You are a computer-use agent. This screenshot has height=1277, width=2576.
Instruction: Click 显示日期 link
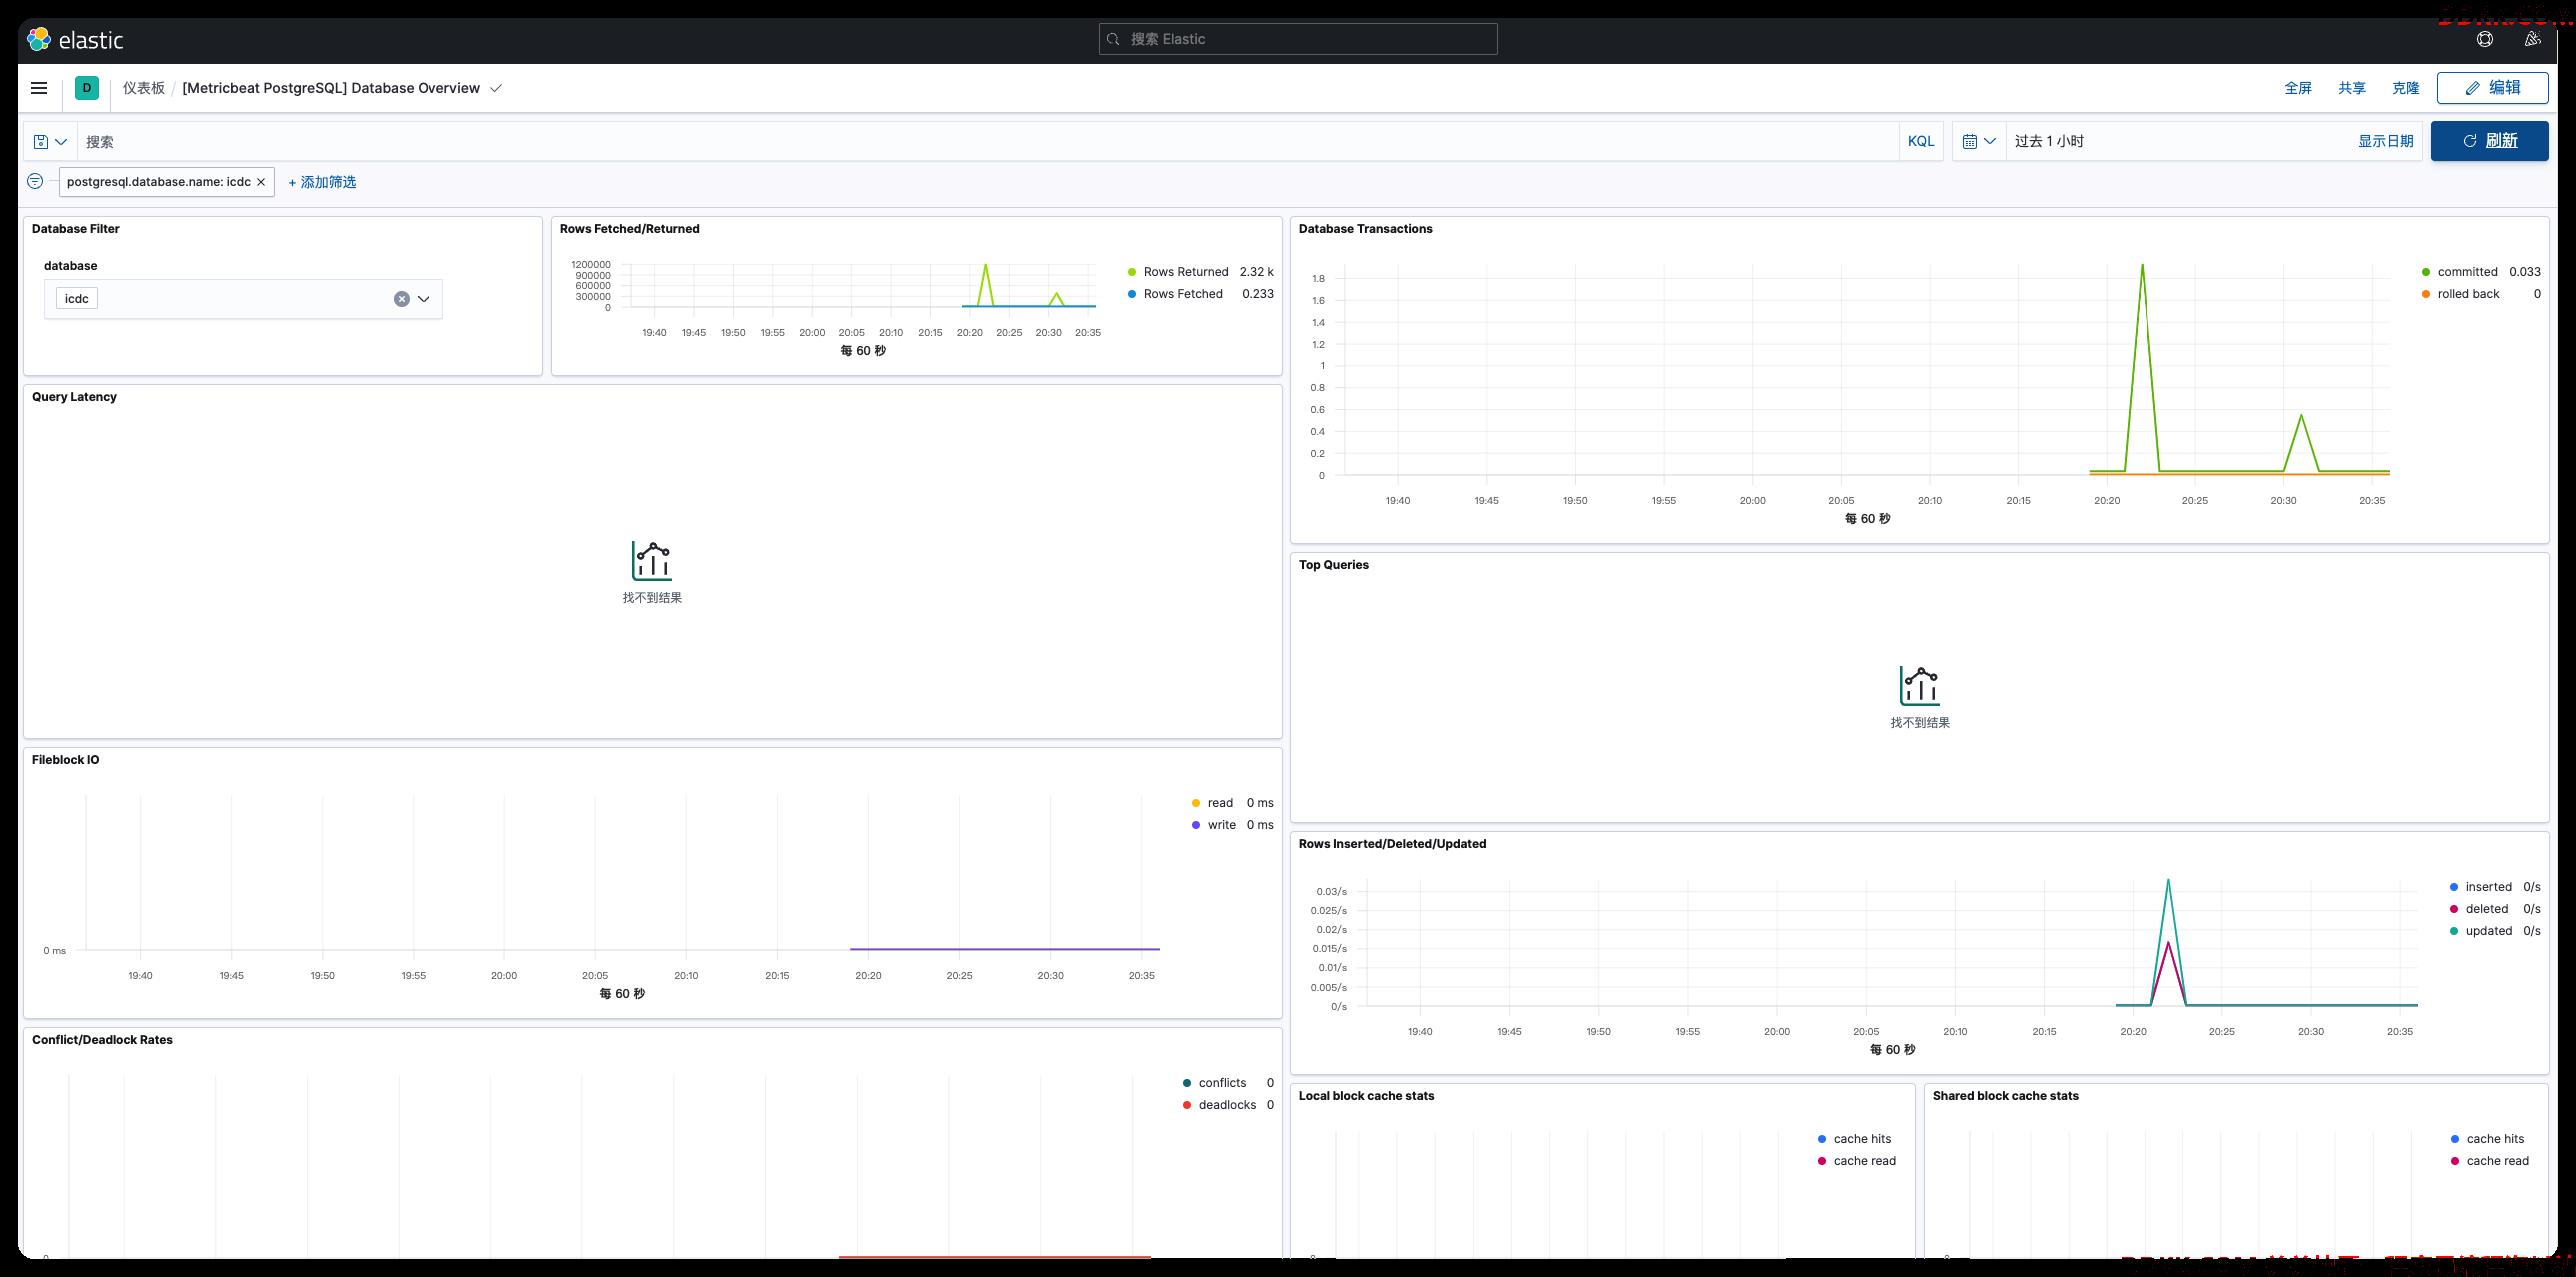click(2386, 141)
